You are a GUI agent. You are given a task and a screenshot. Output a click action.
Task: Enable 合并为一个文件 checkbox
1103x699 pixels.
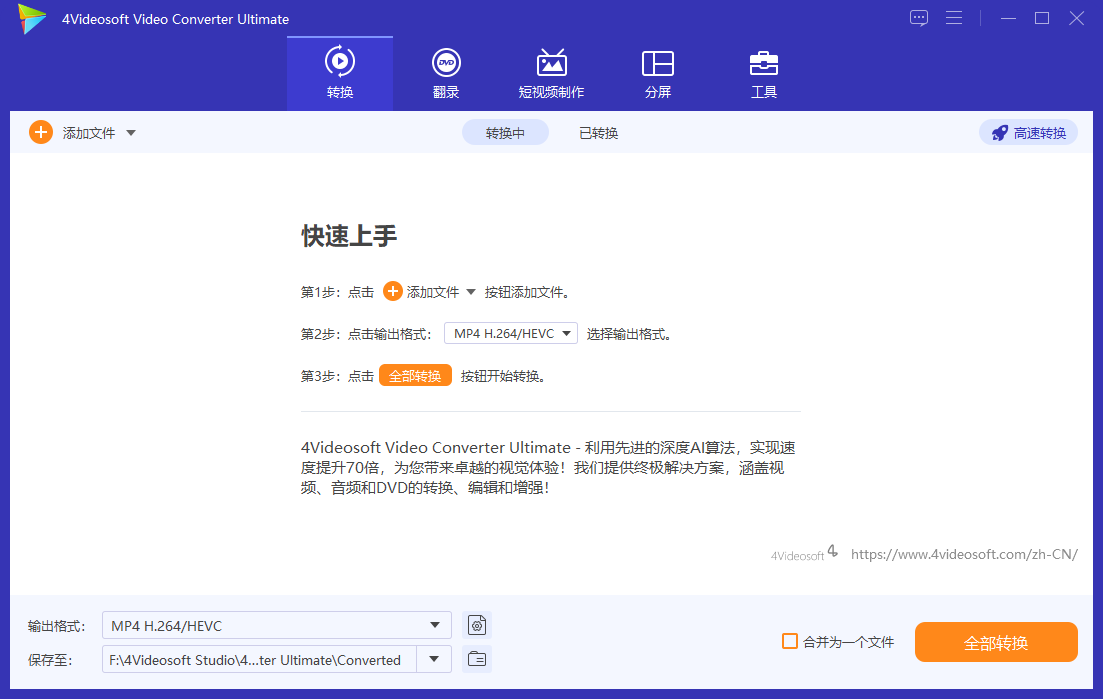point(790,642)
